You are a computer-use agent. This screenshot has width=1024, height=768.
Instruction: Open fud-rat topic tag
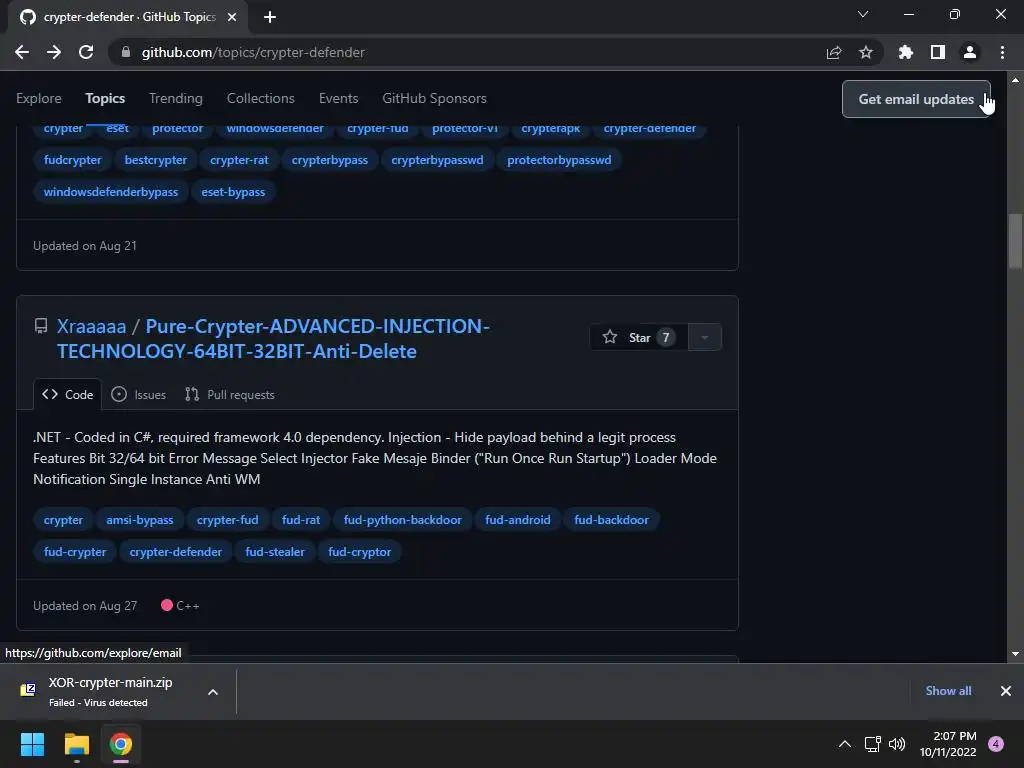click(301, 520)
